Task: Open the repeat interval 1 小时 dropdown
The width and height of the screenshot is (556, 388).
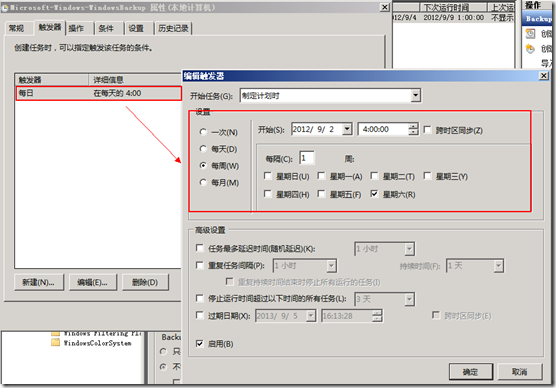Action: pos(331,266)
